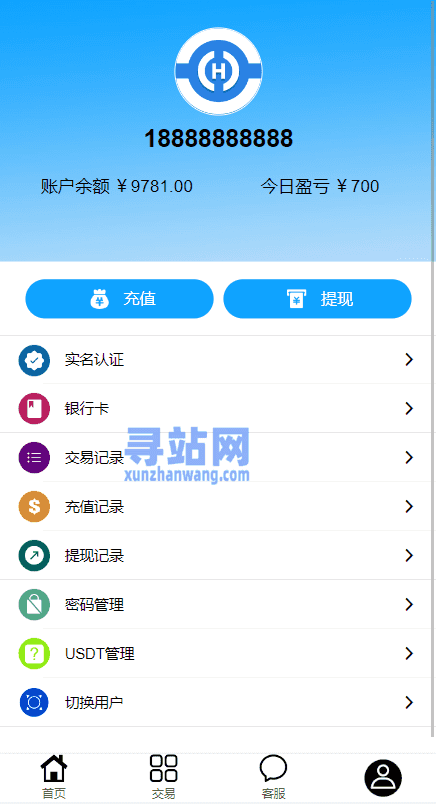Click the pink 银行卡 card icon
The image size is (436, 804).
click(x=34, y=409)
